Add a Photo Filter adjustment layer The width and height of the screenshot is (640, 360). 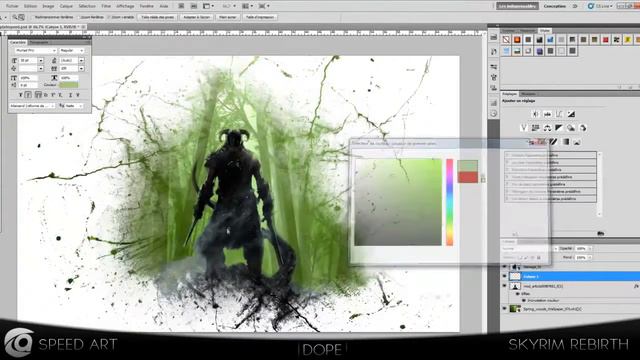[571, 128]
